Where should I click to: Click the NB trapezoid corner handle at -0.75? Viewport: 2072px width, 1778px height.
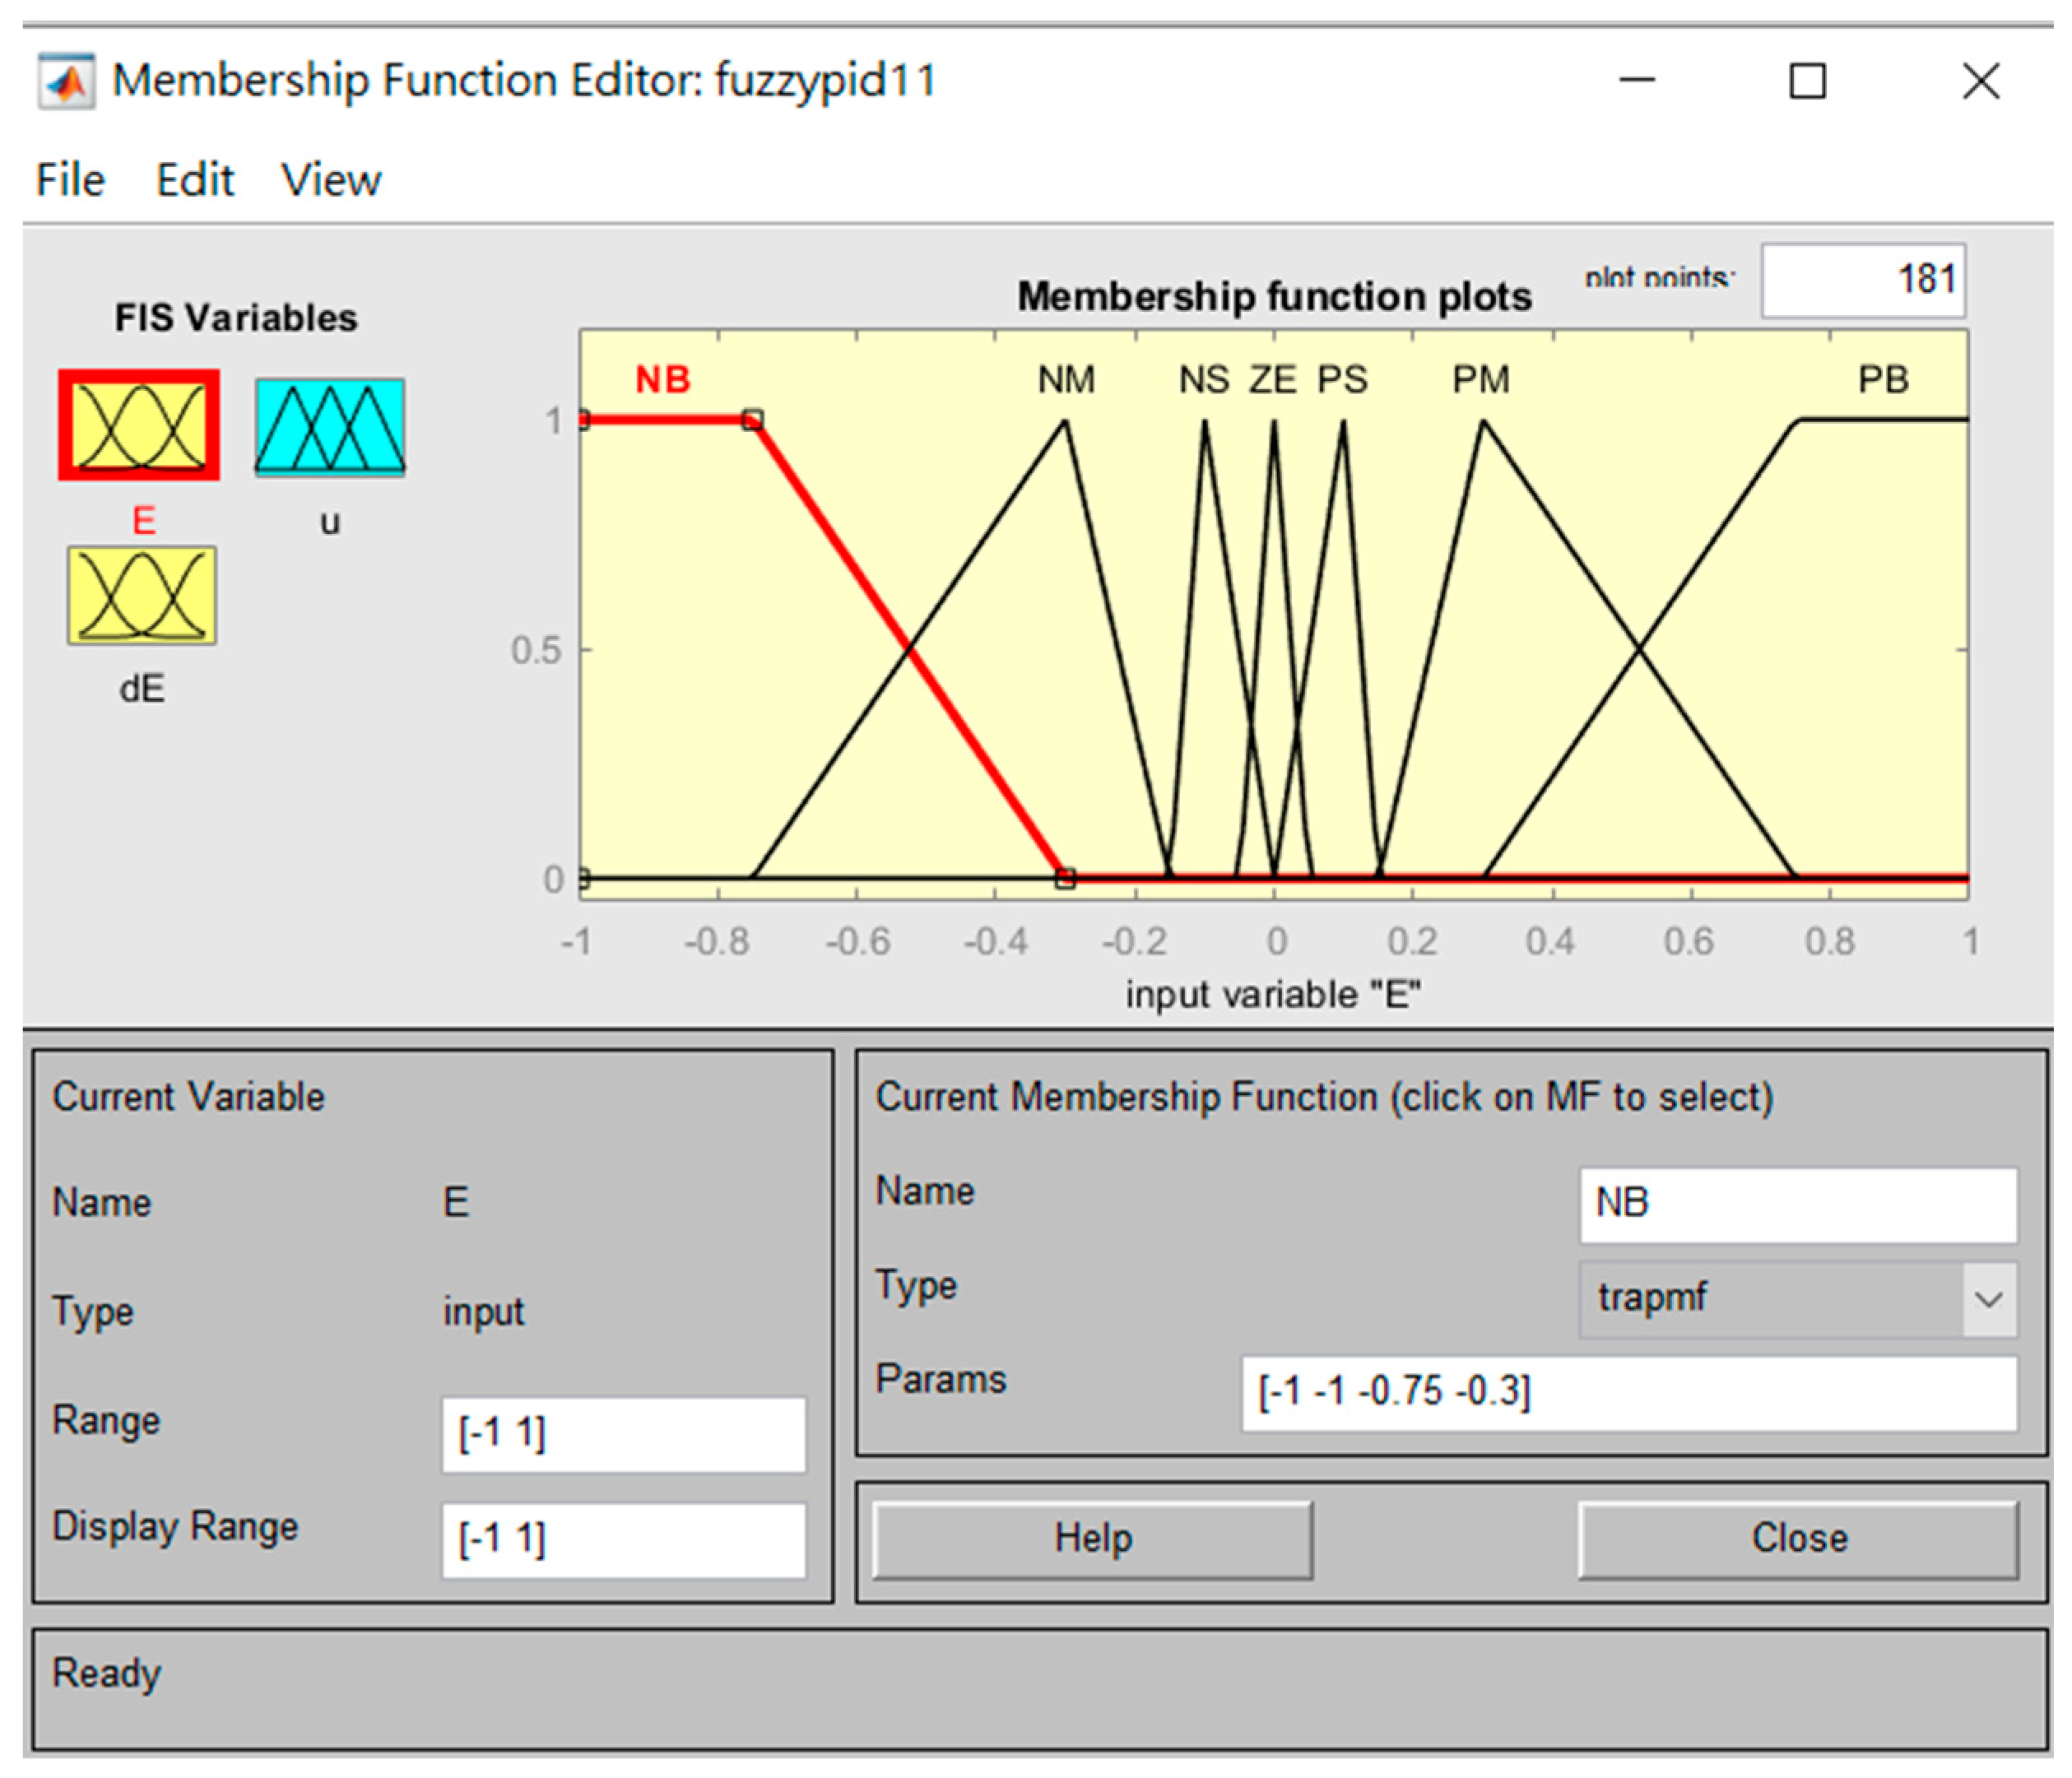[x=753, y=420]
